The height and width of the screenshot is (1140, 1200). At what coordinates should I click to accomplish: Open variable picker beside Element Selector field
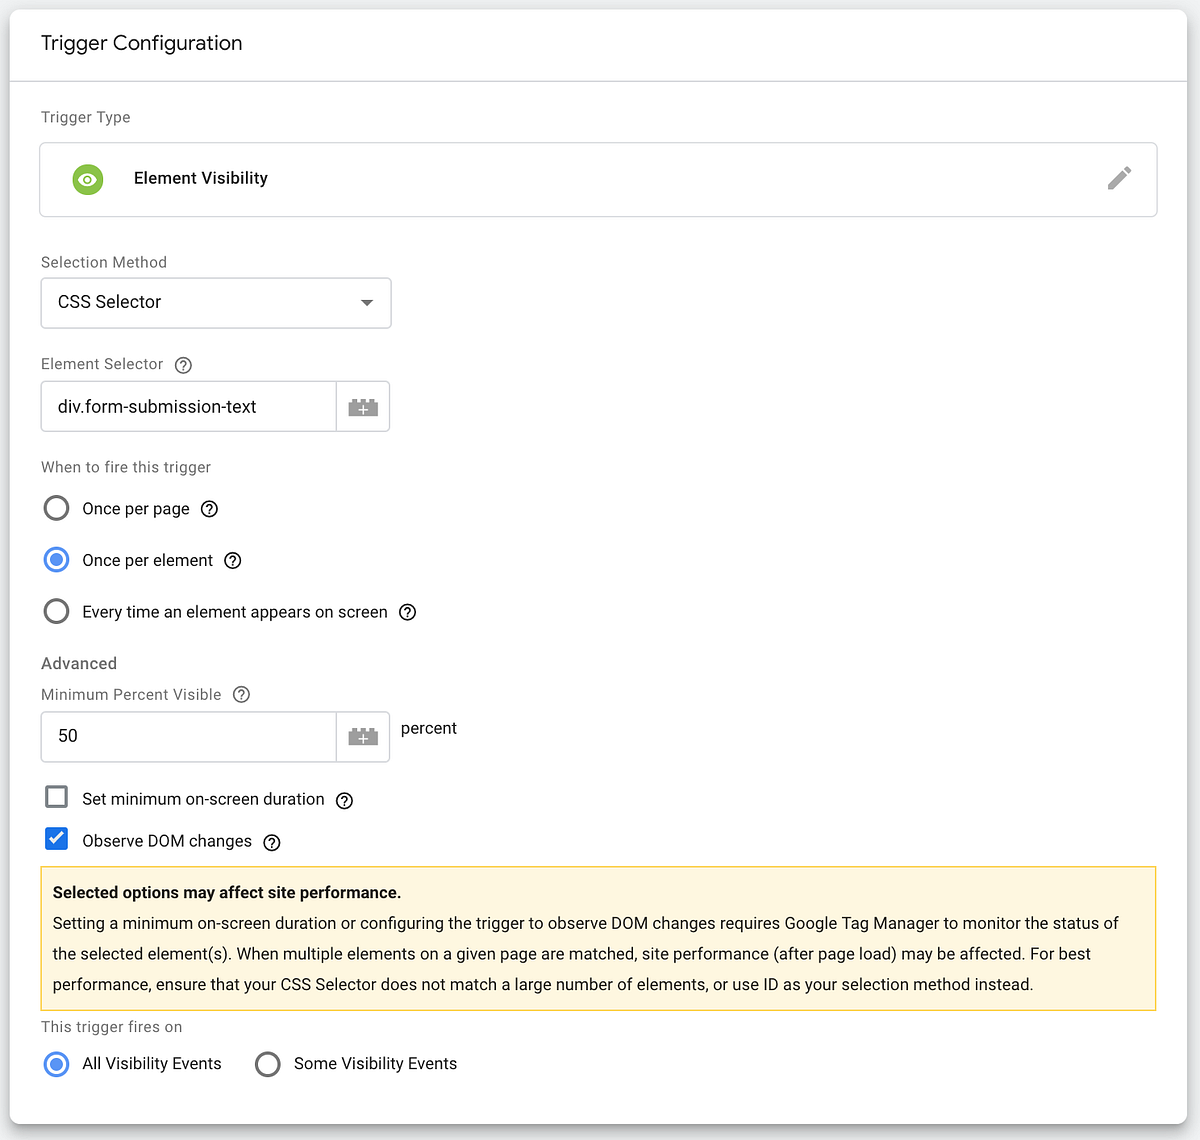point(363,407)
